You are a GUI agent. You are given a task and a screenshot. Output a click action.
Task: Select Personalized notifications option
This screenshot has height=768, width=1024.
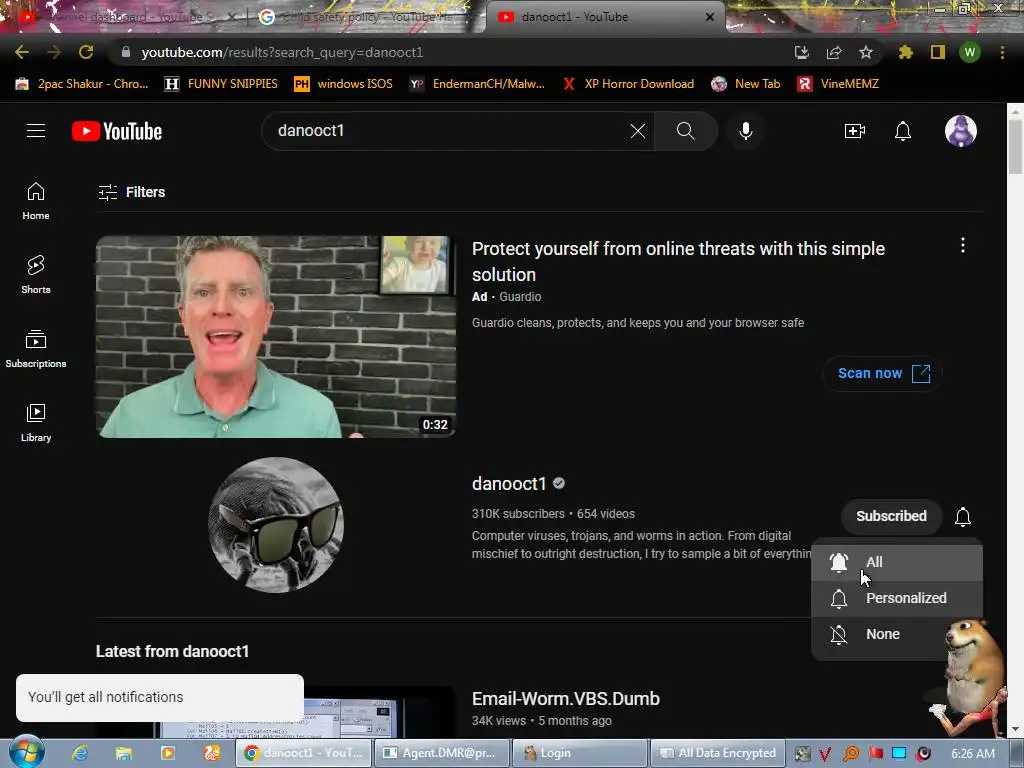coord(897,598)
